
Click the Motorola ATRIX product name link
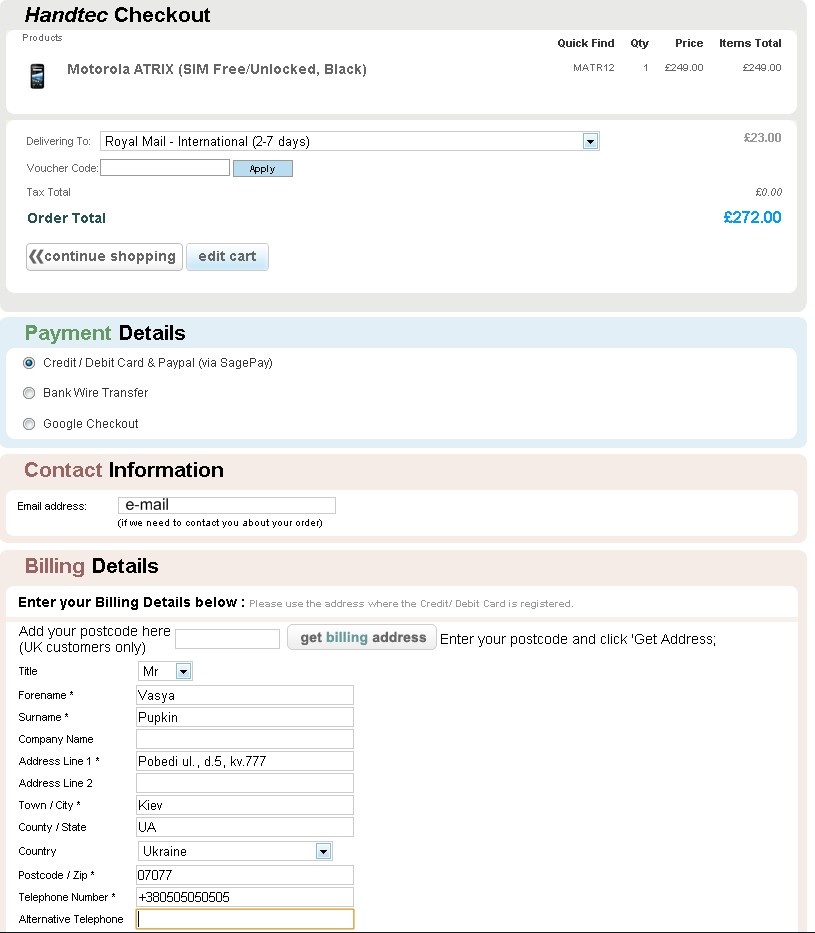(217, 69)
